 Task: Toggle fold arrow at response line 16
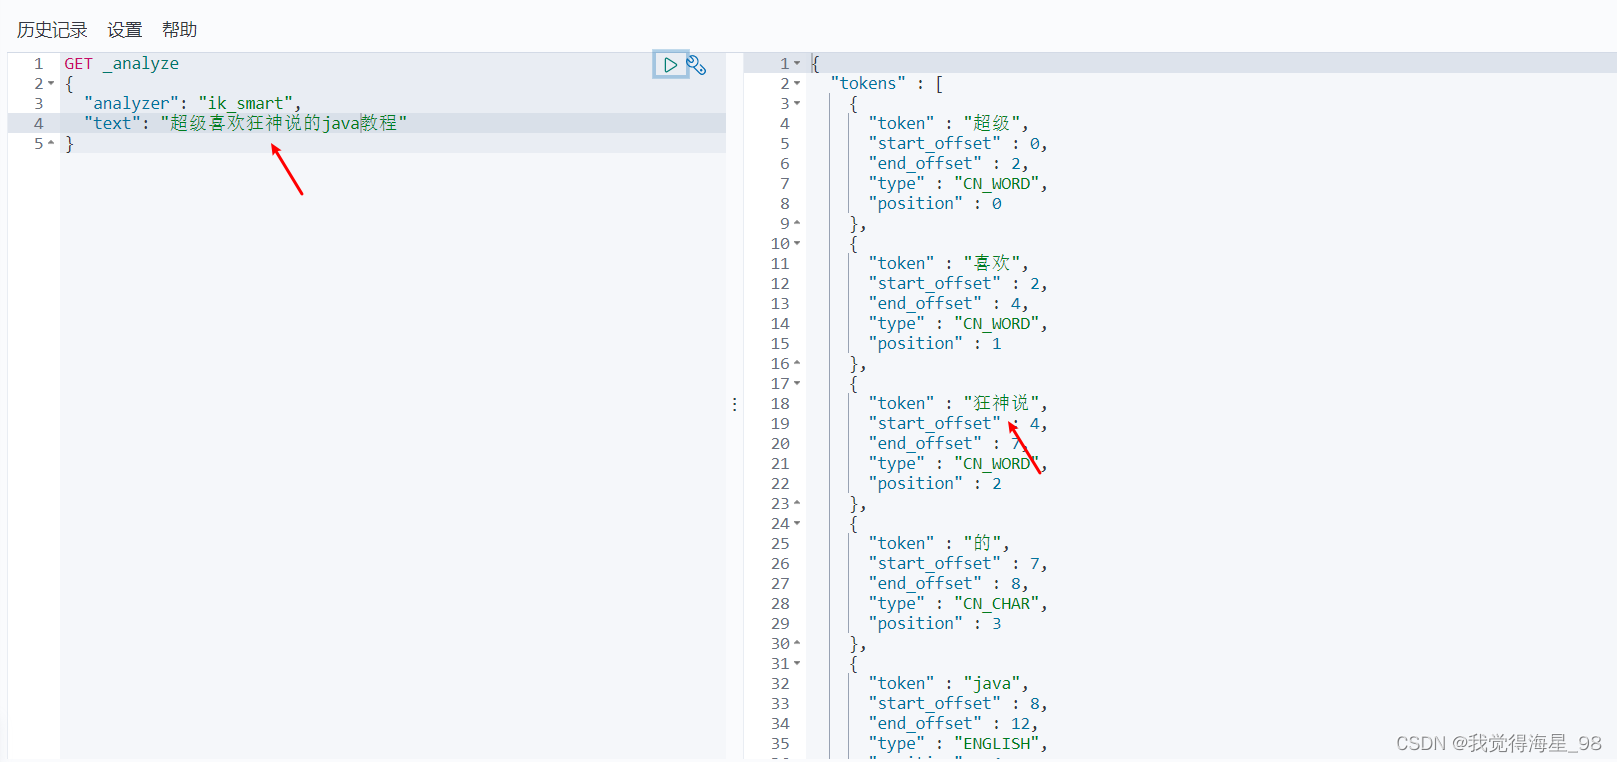pos(797,364)
